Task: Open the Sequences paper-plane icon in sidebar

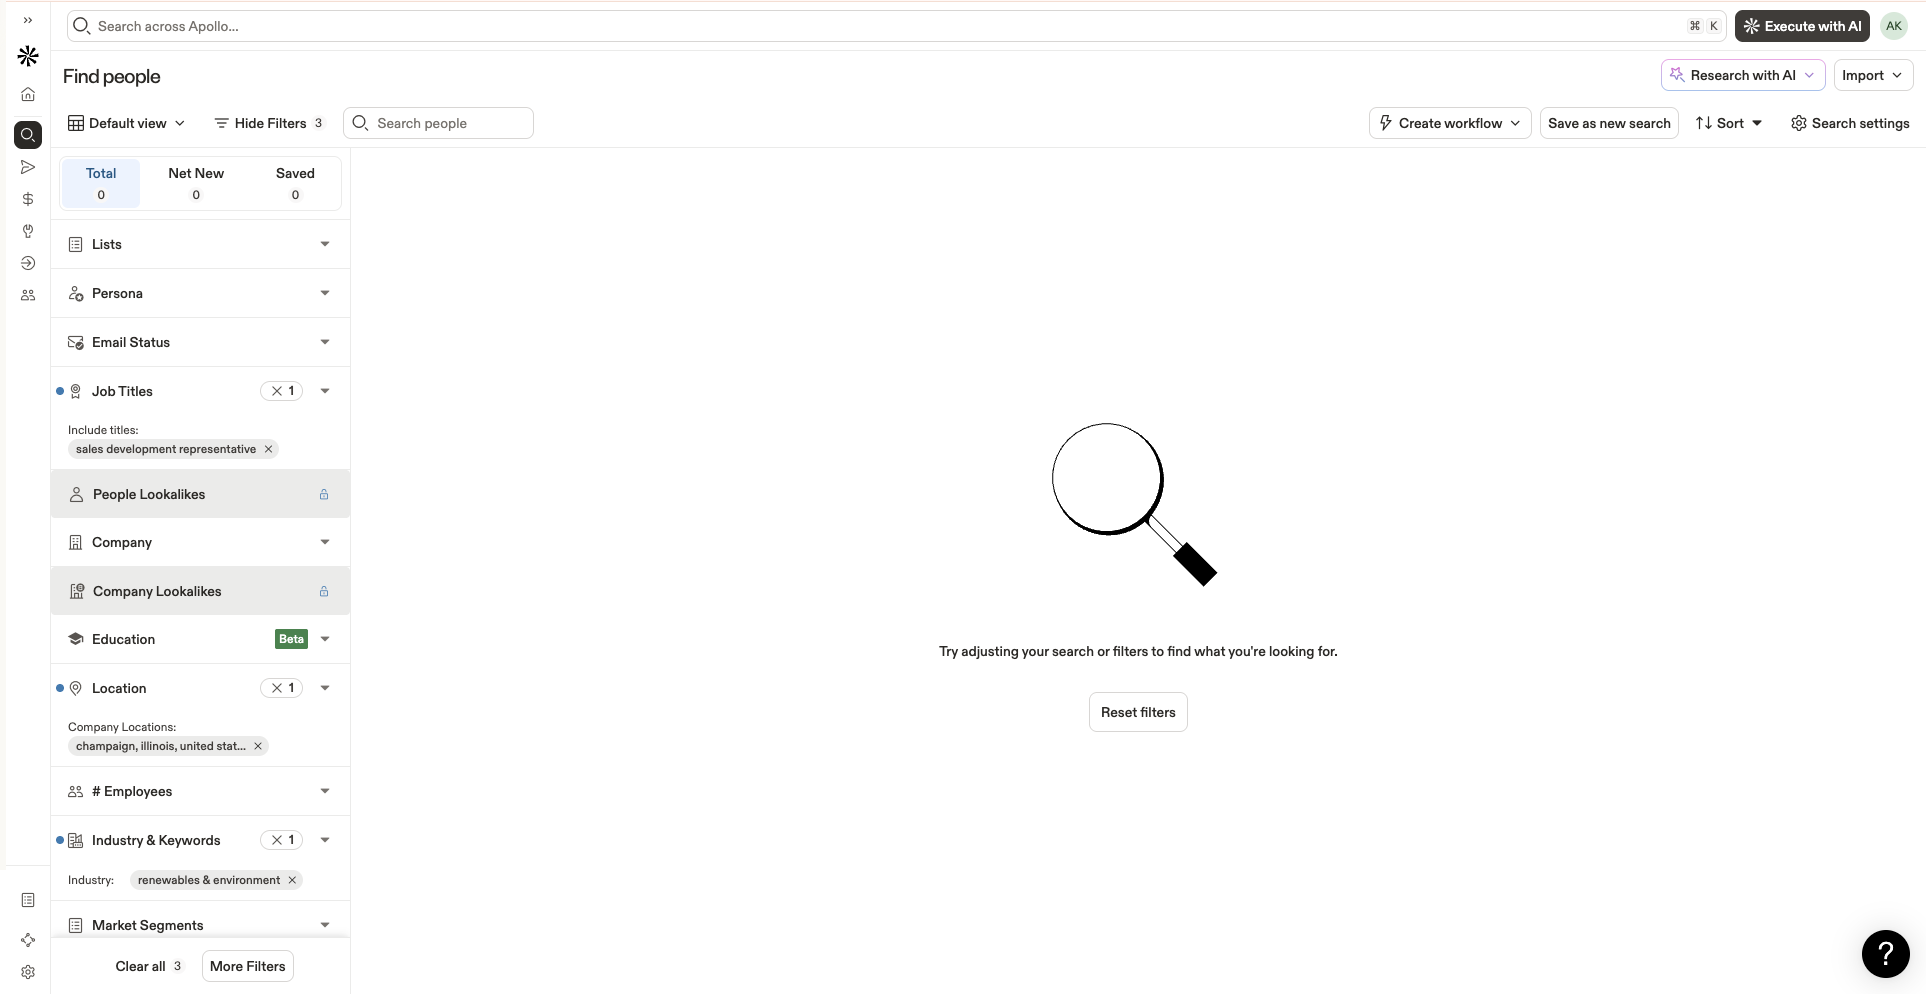Action: (x=28, y=167)
